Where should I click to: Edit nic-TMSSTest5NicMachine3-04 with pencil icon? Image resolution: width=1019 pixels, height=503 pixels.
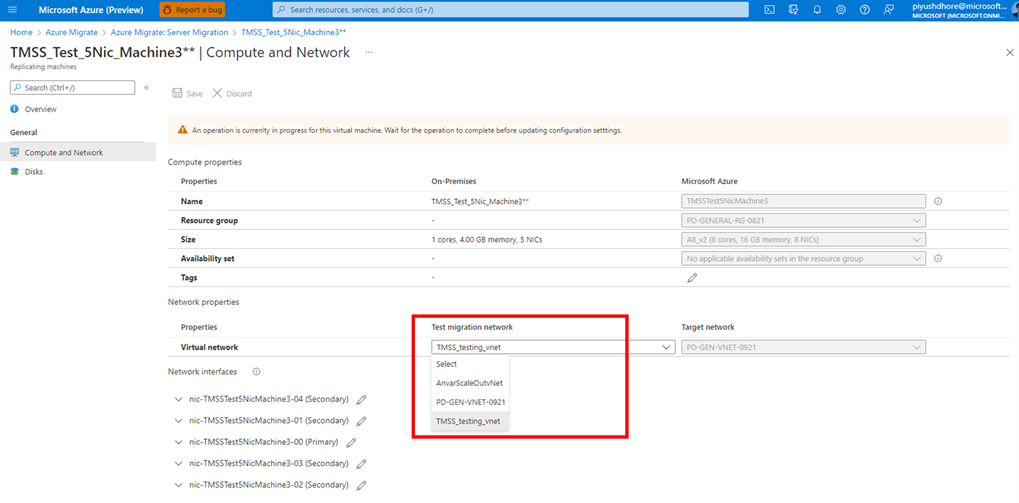pos(362,399)
